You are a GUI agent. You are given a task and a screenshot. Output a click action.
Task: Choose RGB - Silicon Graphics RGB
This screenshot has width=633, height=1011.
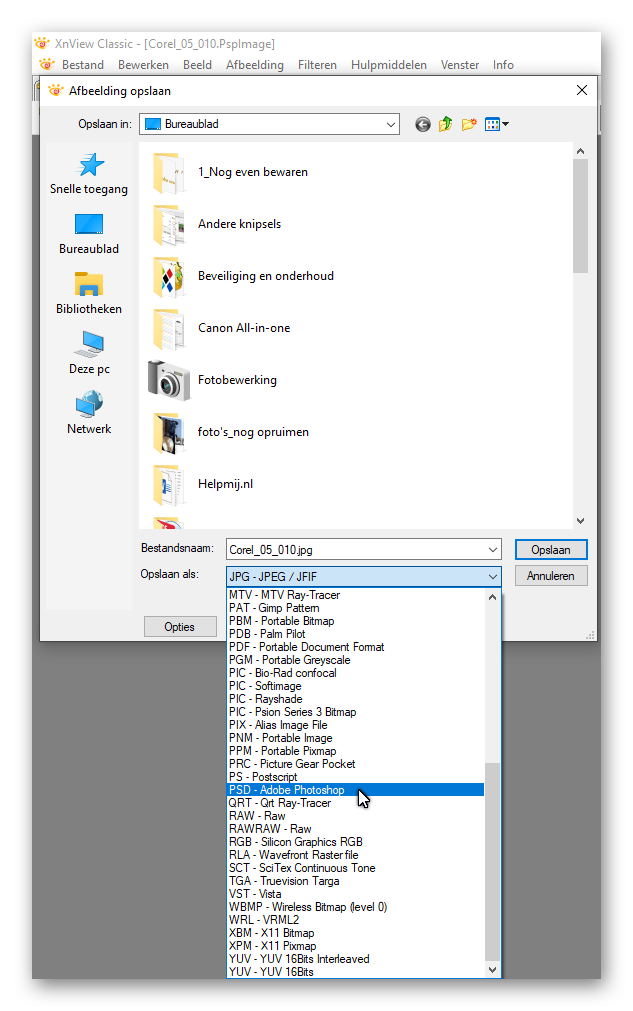(x=356, y=842)
